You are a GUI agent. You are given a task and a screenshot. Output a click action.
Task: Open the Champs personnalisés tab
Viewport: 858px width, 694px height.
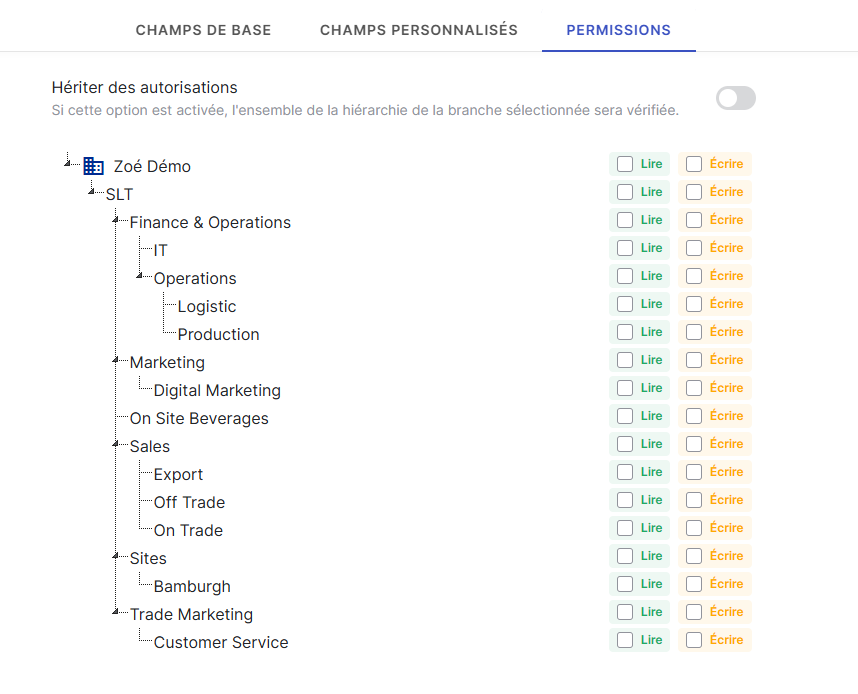(419, 30)
